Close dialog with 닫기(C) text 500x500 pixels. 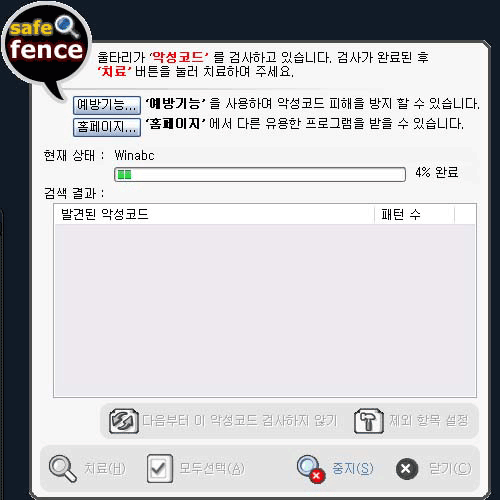click(x=450, y=468)
